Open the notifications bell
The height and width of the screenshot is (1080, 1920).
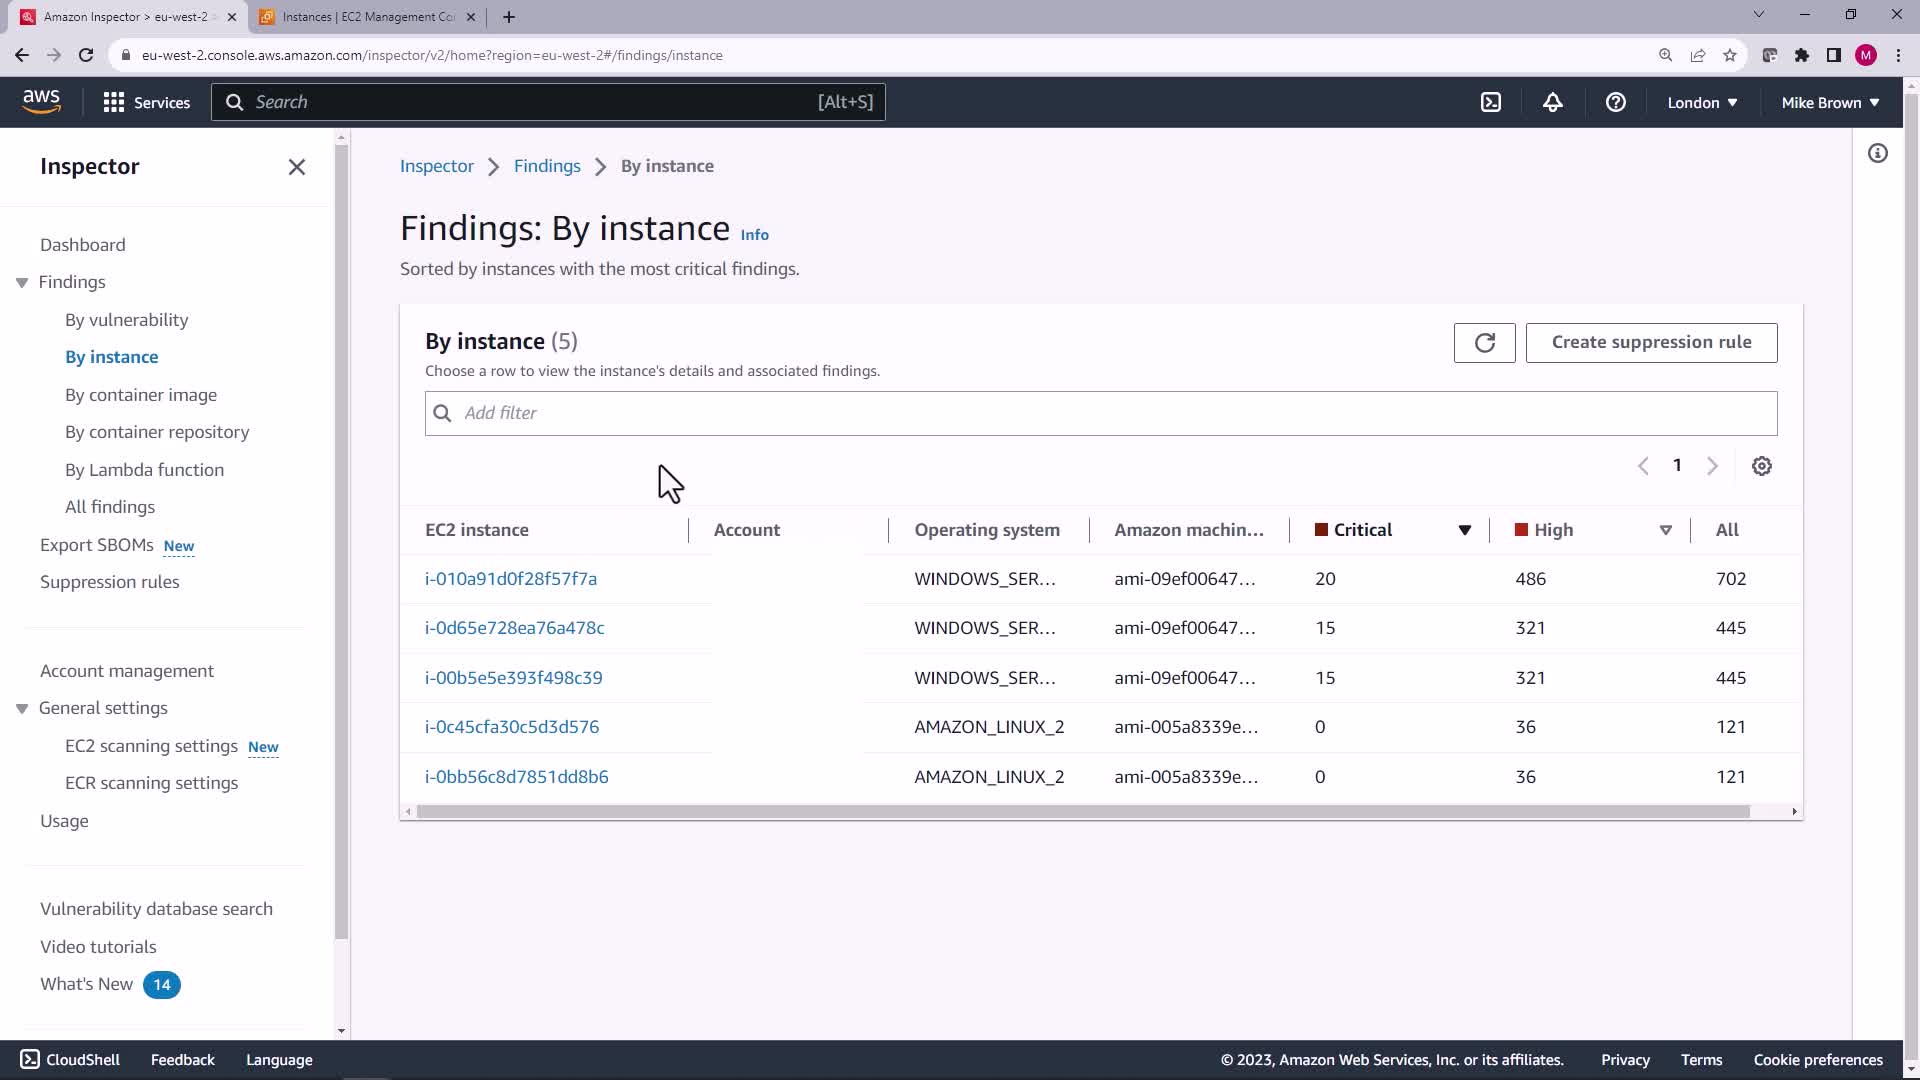[1552, 102]
